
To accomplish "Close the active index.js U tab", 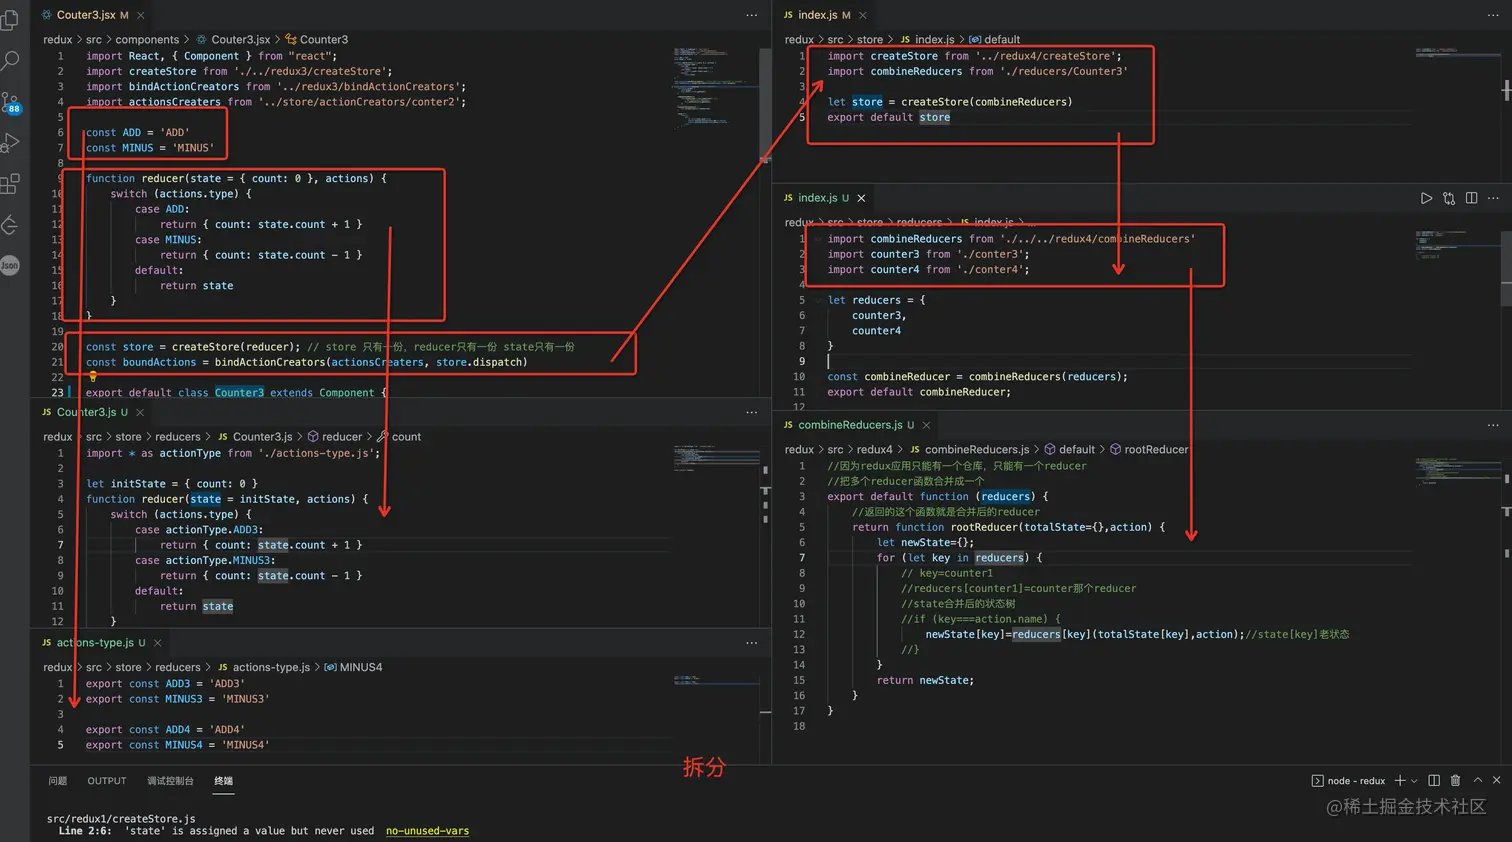I will (861, 198).
